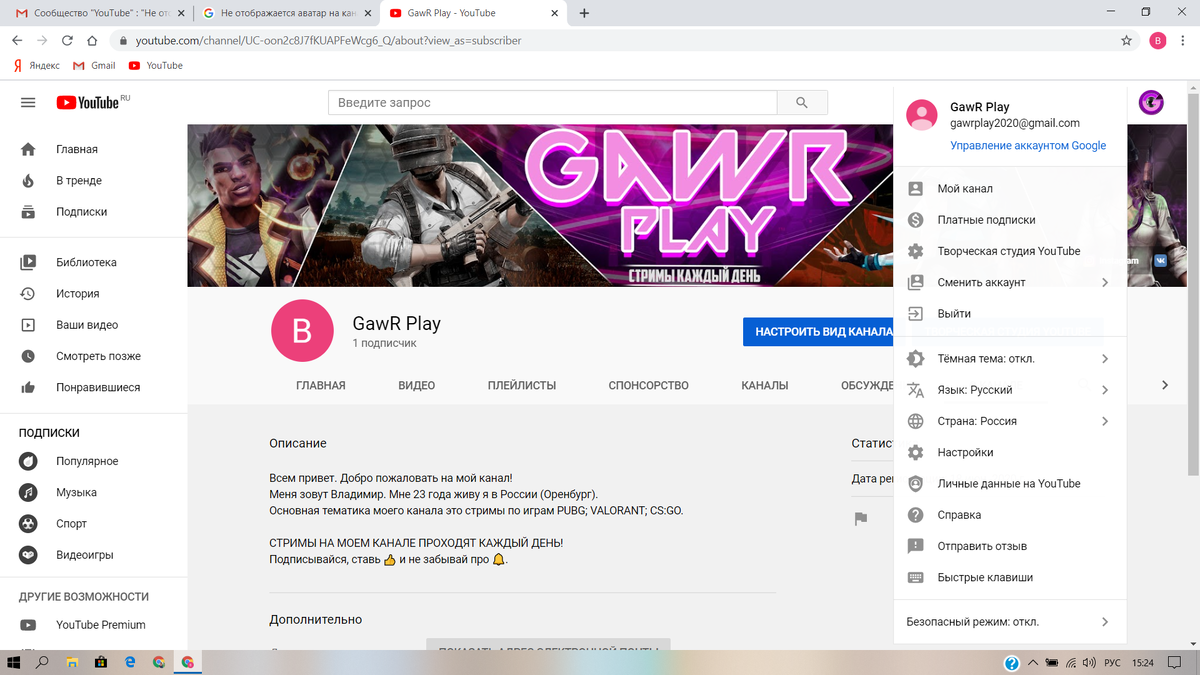Open the Gmail bookmark
1200x675 pixels.
(94, 65)
